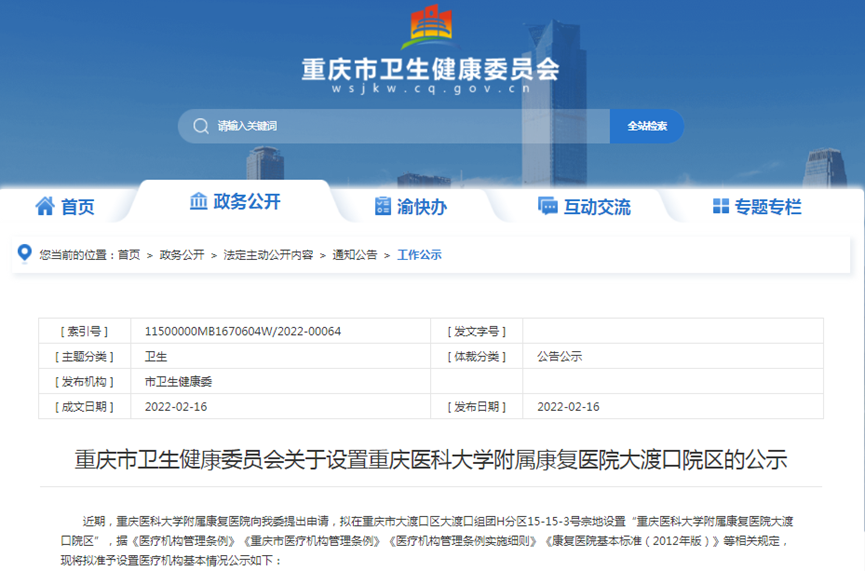
Task: Open the 专题专栏 navigation tab
Action: coord(757,206)
